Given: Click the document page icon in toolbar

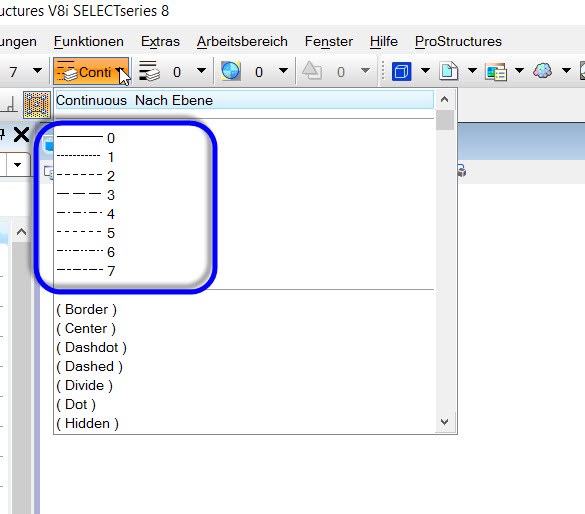Looking at the screenshot, I should pyautogui.click(x=448, y=71).
